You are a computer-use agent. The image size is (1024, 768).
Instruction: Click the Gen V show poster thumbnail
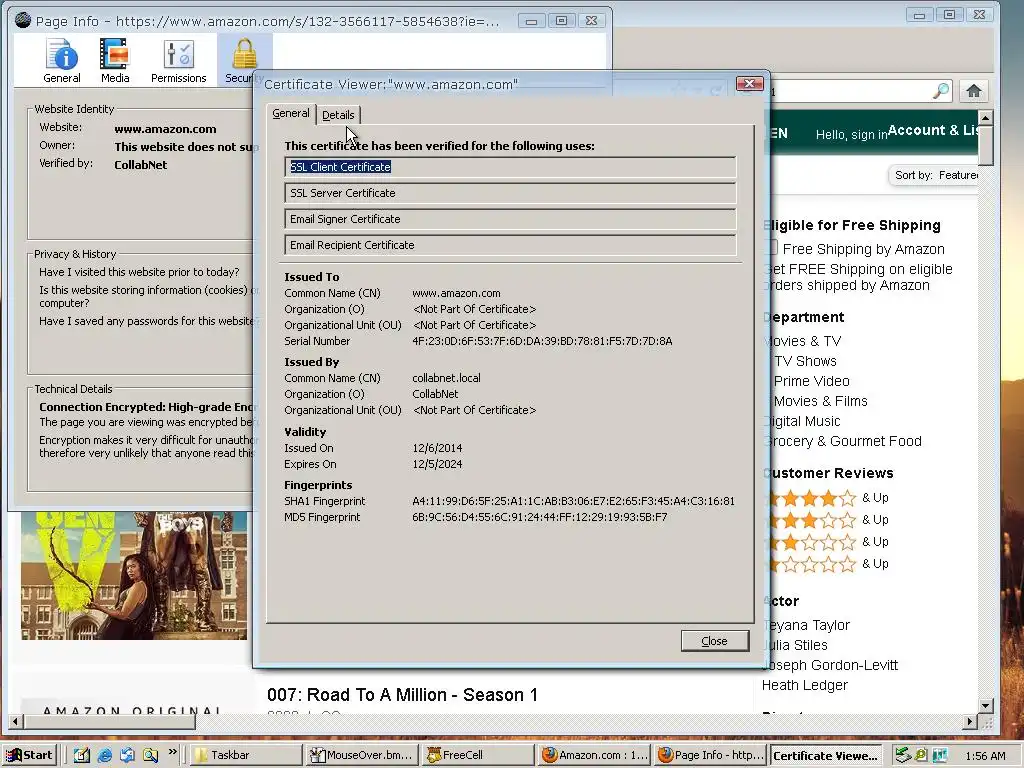(x=134, y=575)
